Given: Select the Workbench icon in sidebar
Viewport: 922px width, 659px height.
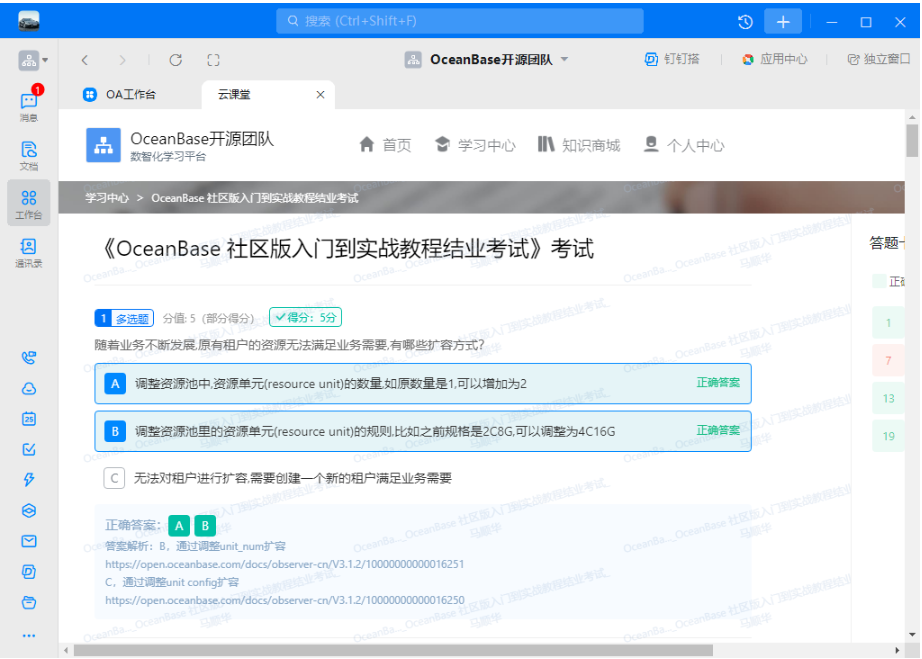Looking at the screenshot, I should click(x=29, y=204).
